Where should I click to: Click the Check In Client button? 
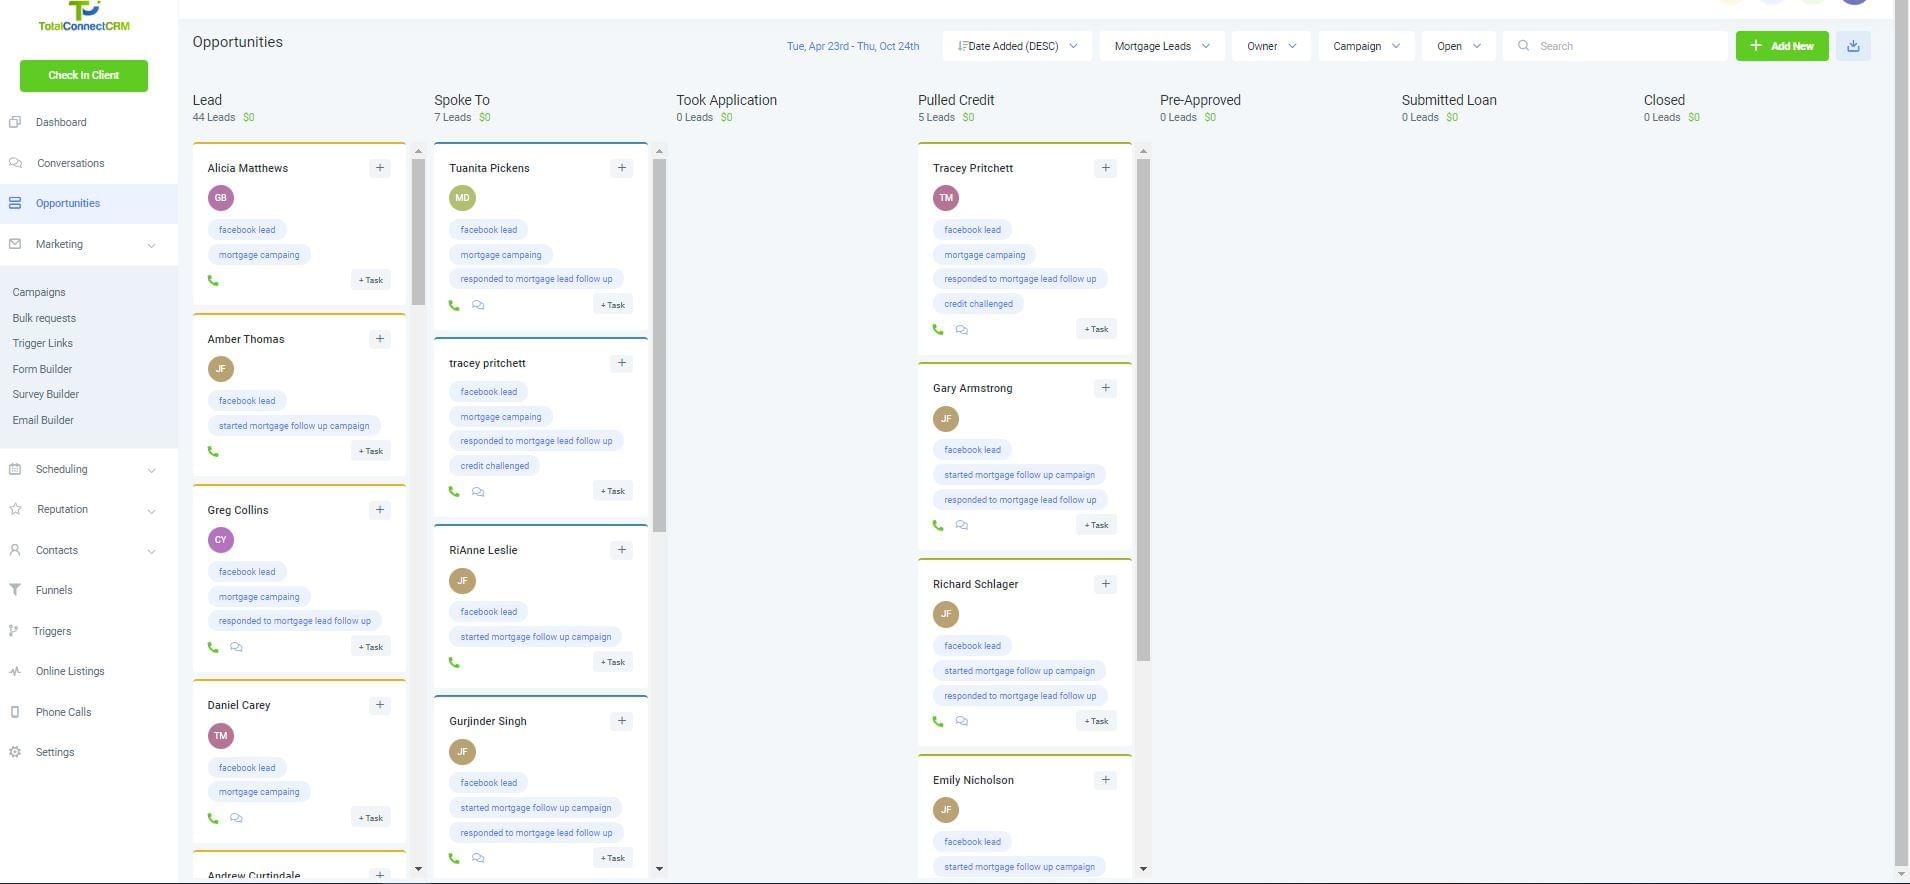(x=84, y=76)
